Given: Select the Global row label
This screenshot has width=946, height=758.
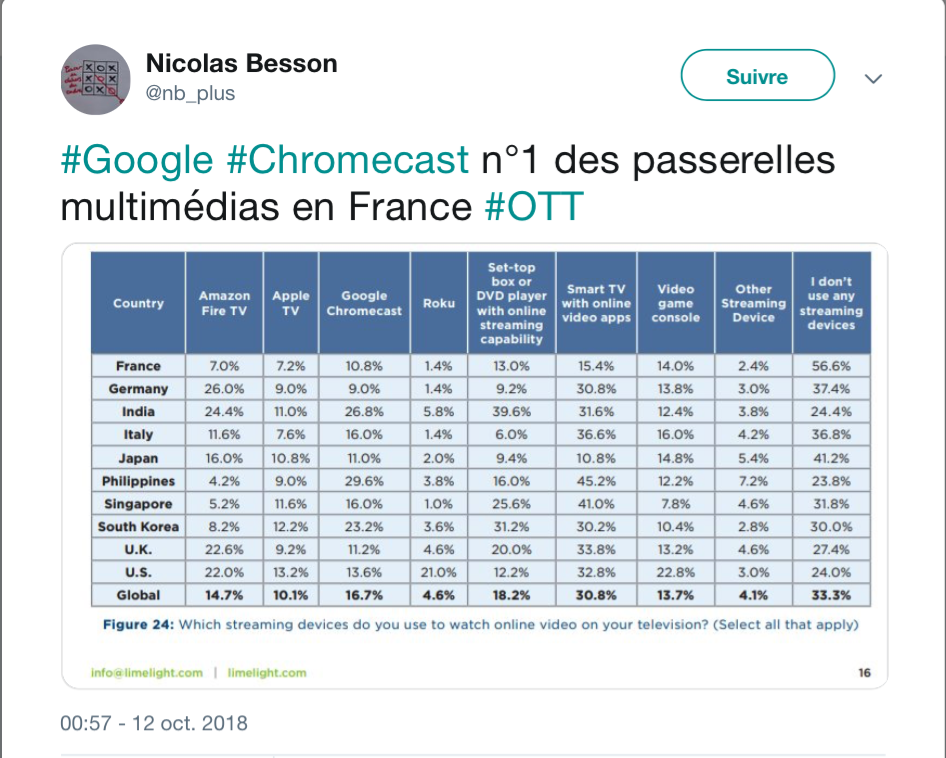Looking at the screenshot, I should [138, 595].
